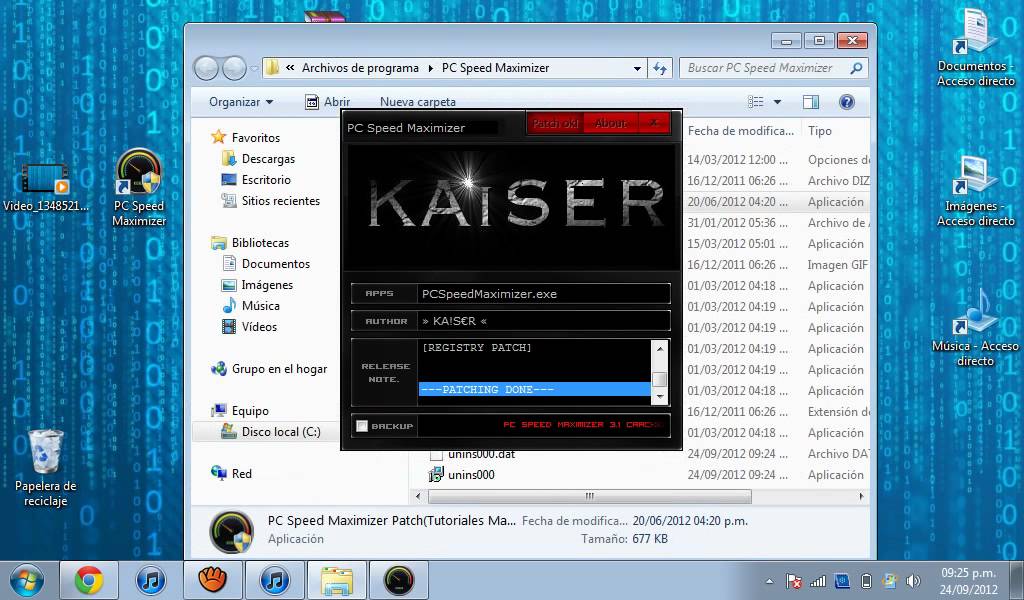The height and width of the screenshot is (600, 1024).
Task: Select Documentos - Acceso directo desktop shortcut
Action: pyautogui.click(x=976, y=47)
